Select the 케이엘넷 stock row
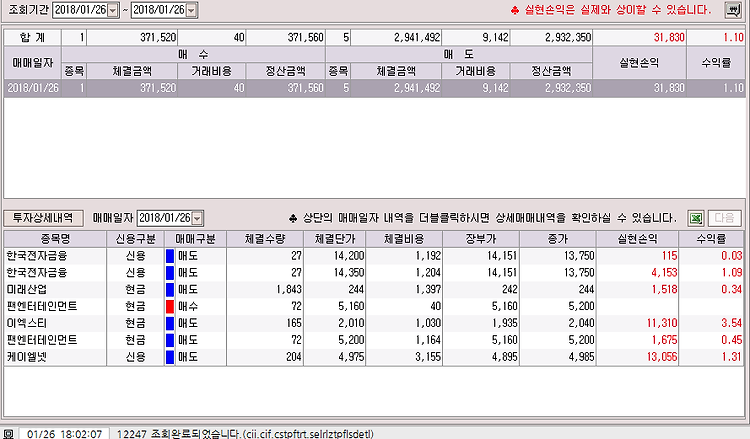Screen dimensions: 750x439 point(374,357)
